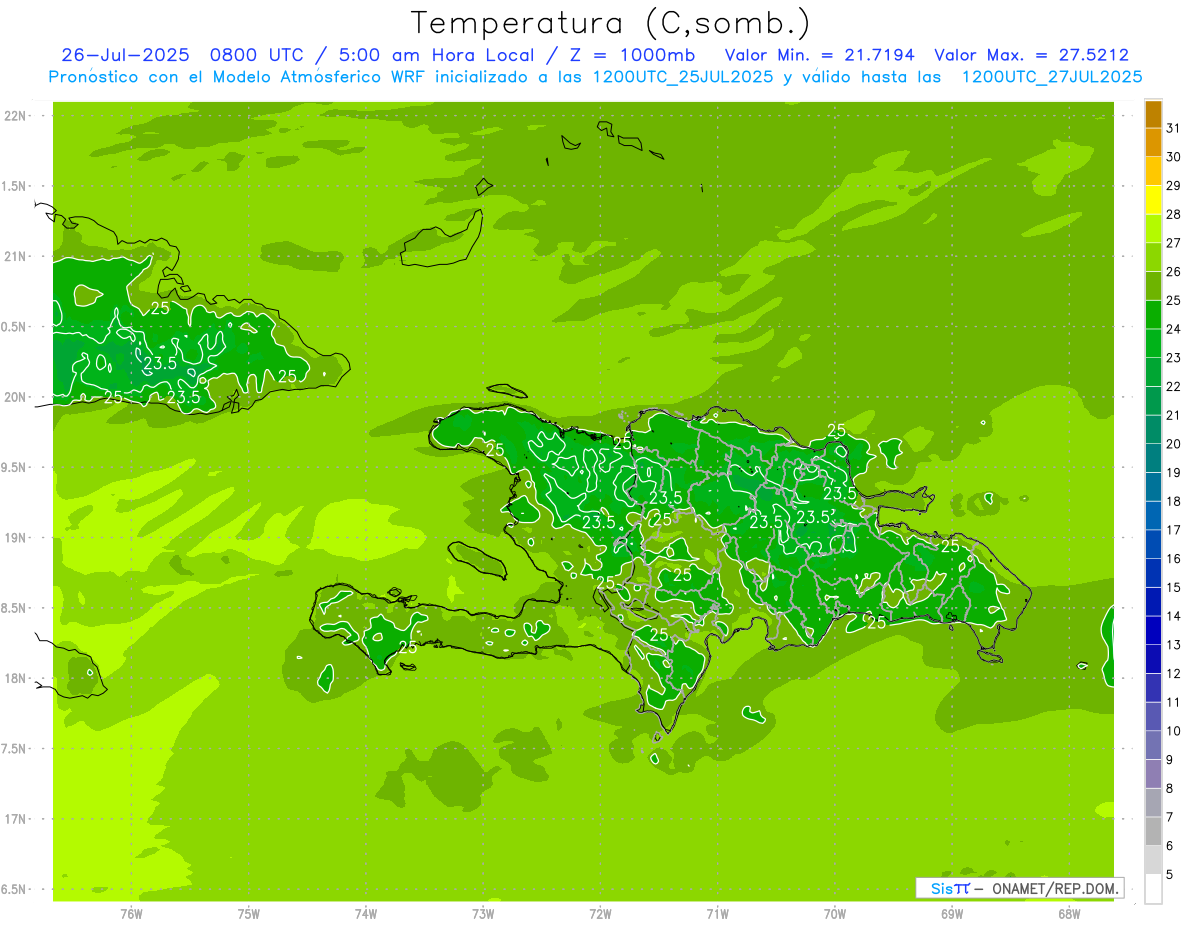The height and width of the screenshot is (927, 1200).
Task: Click the '5' colorbar value label
Action: [1170, 875]
